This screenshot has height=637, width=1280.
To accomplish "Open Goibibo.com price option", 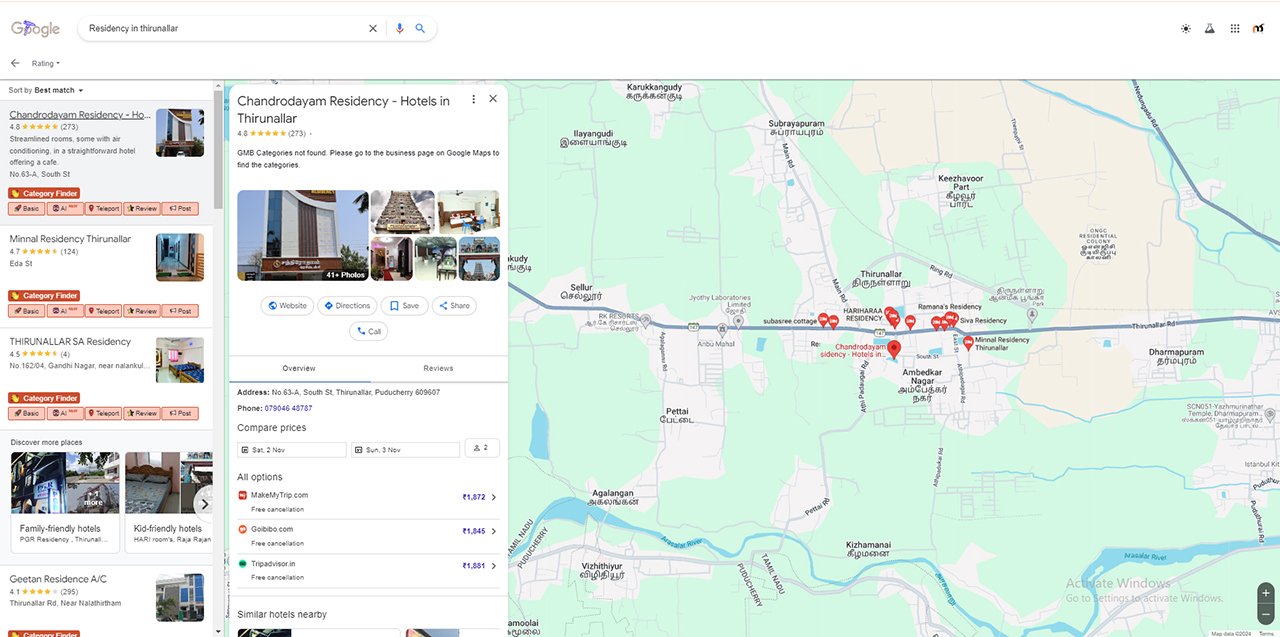I will click(x=368, y=536).
